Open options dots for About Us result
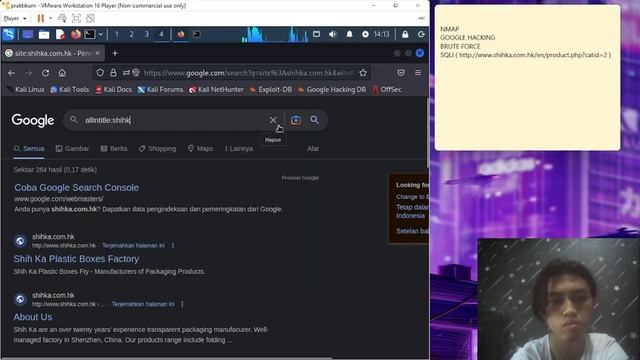 coord(182,304)
